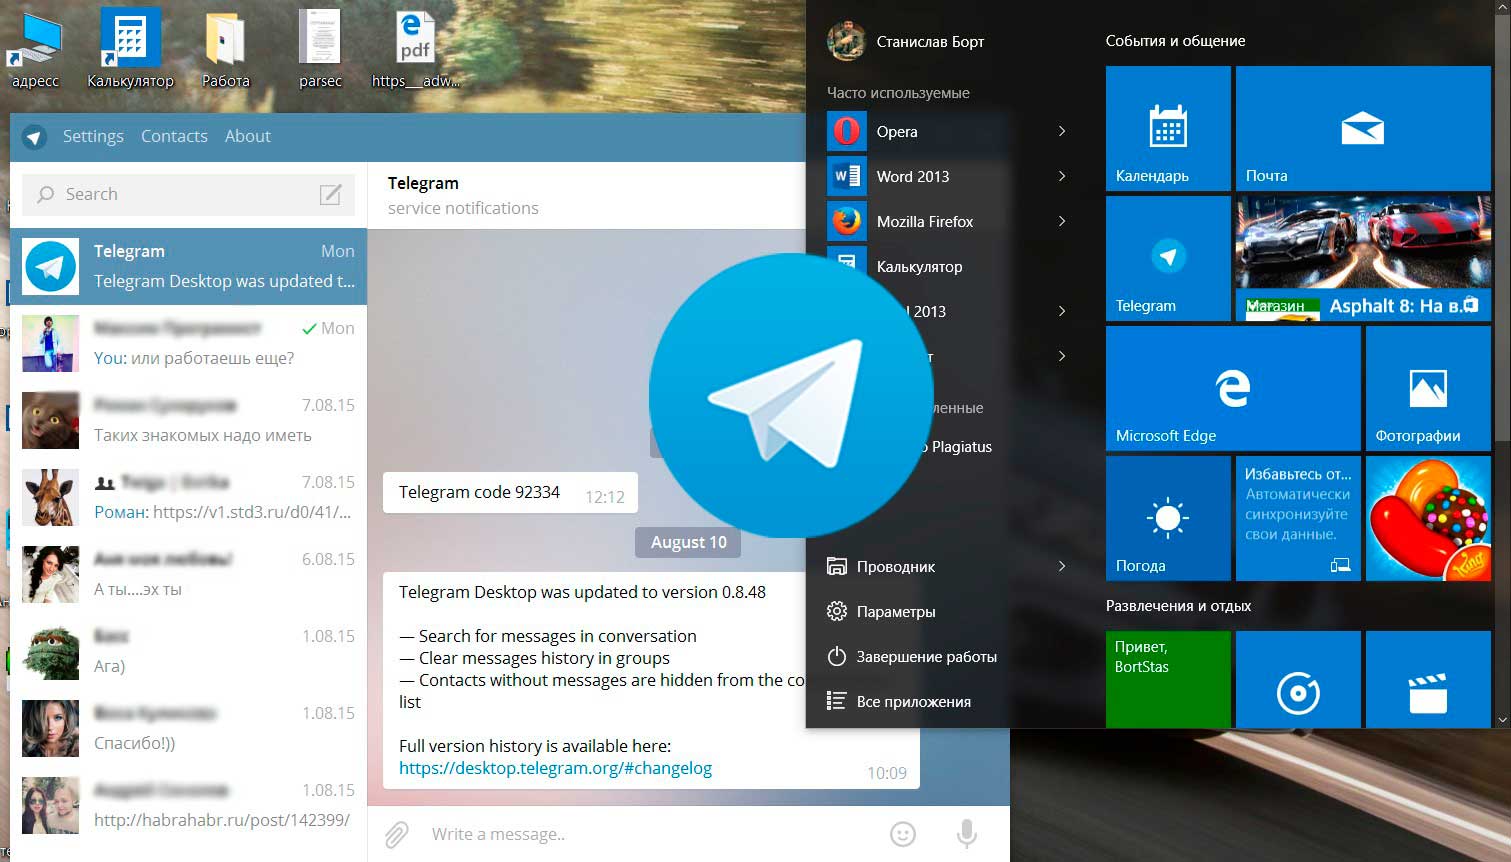Open the Candy Crush game tile

tap(1428, 518)
